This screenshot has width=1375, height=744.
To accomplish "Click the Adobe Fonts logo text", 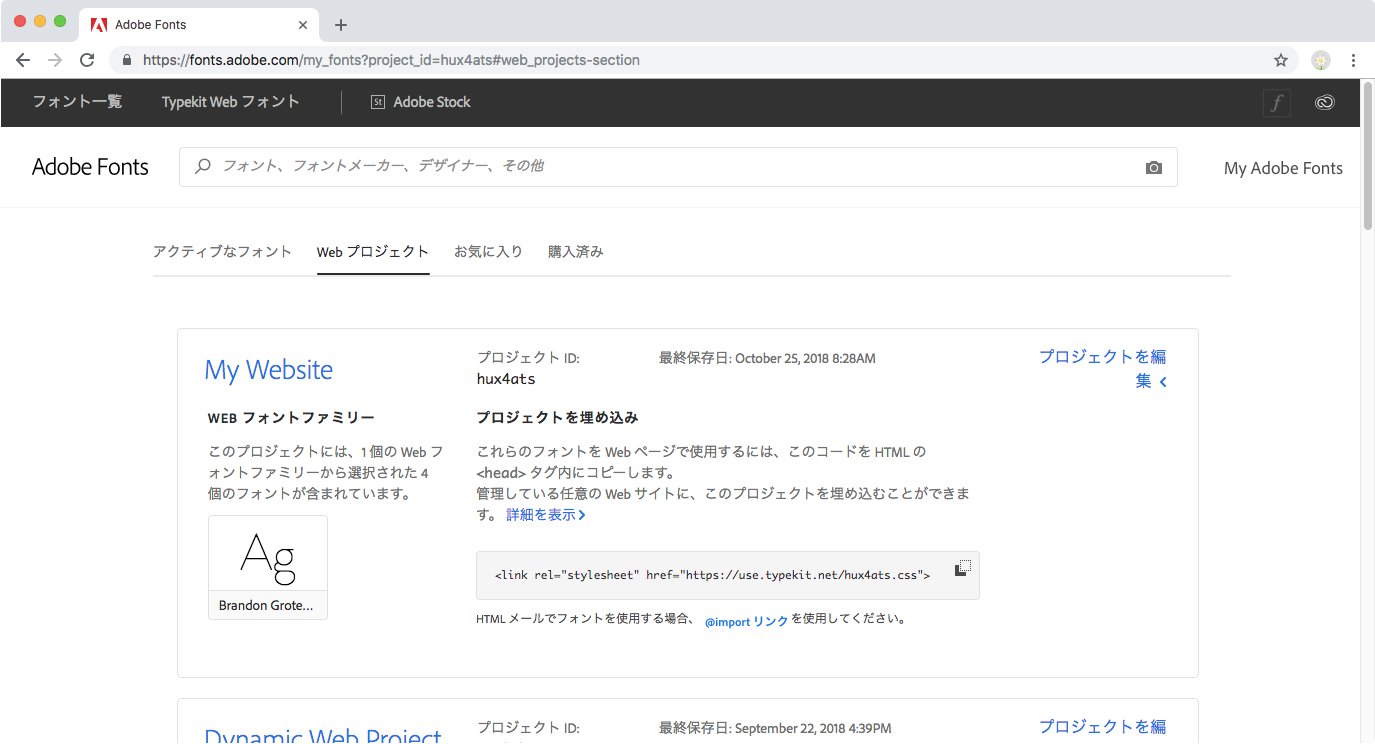I will click(90, 167).
